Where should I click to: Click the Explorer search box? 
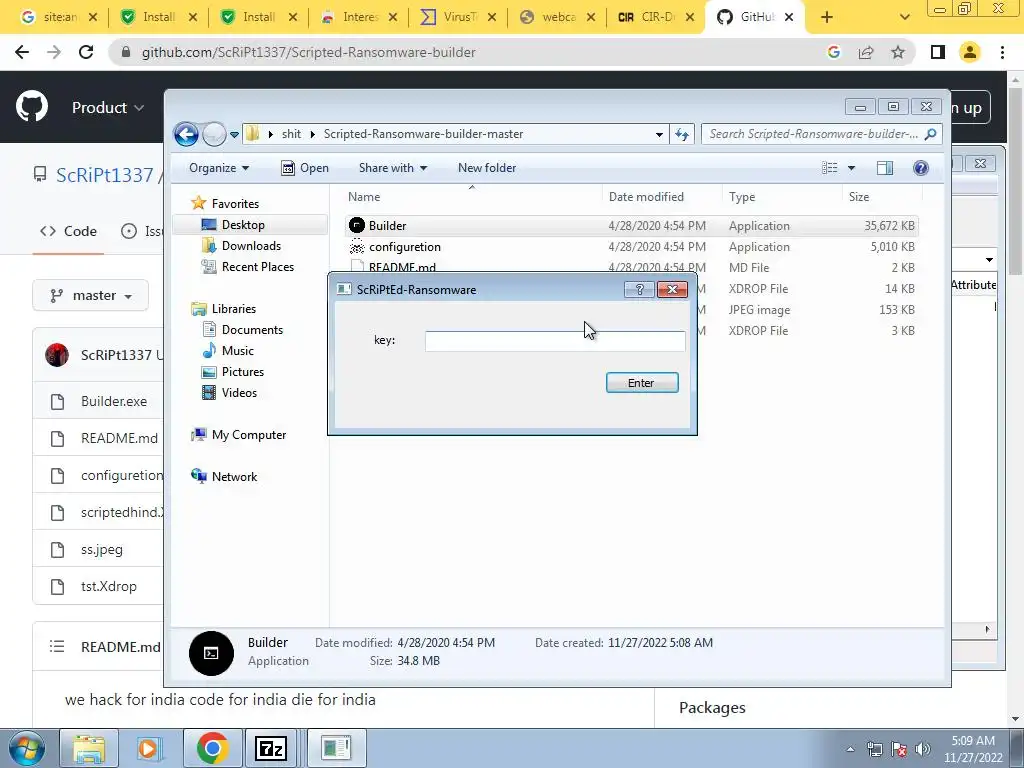coord(822,134)
